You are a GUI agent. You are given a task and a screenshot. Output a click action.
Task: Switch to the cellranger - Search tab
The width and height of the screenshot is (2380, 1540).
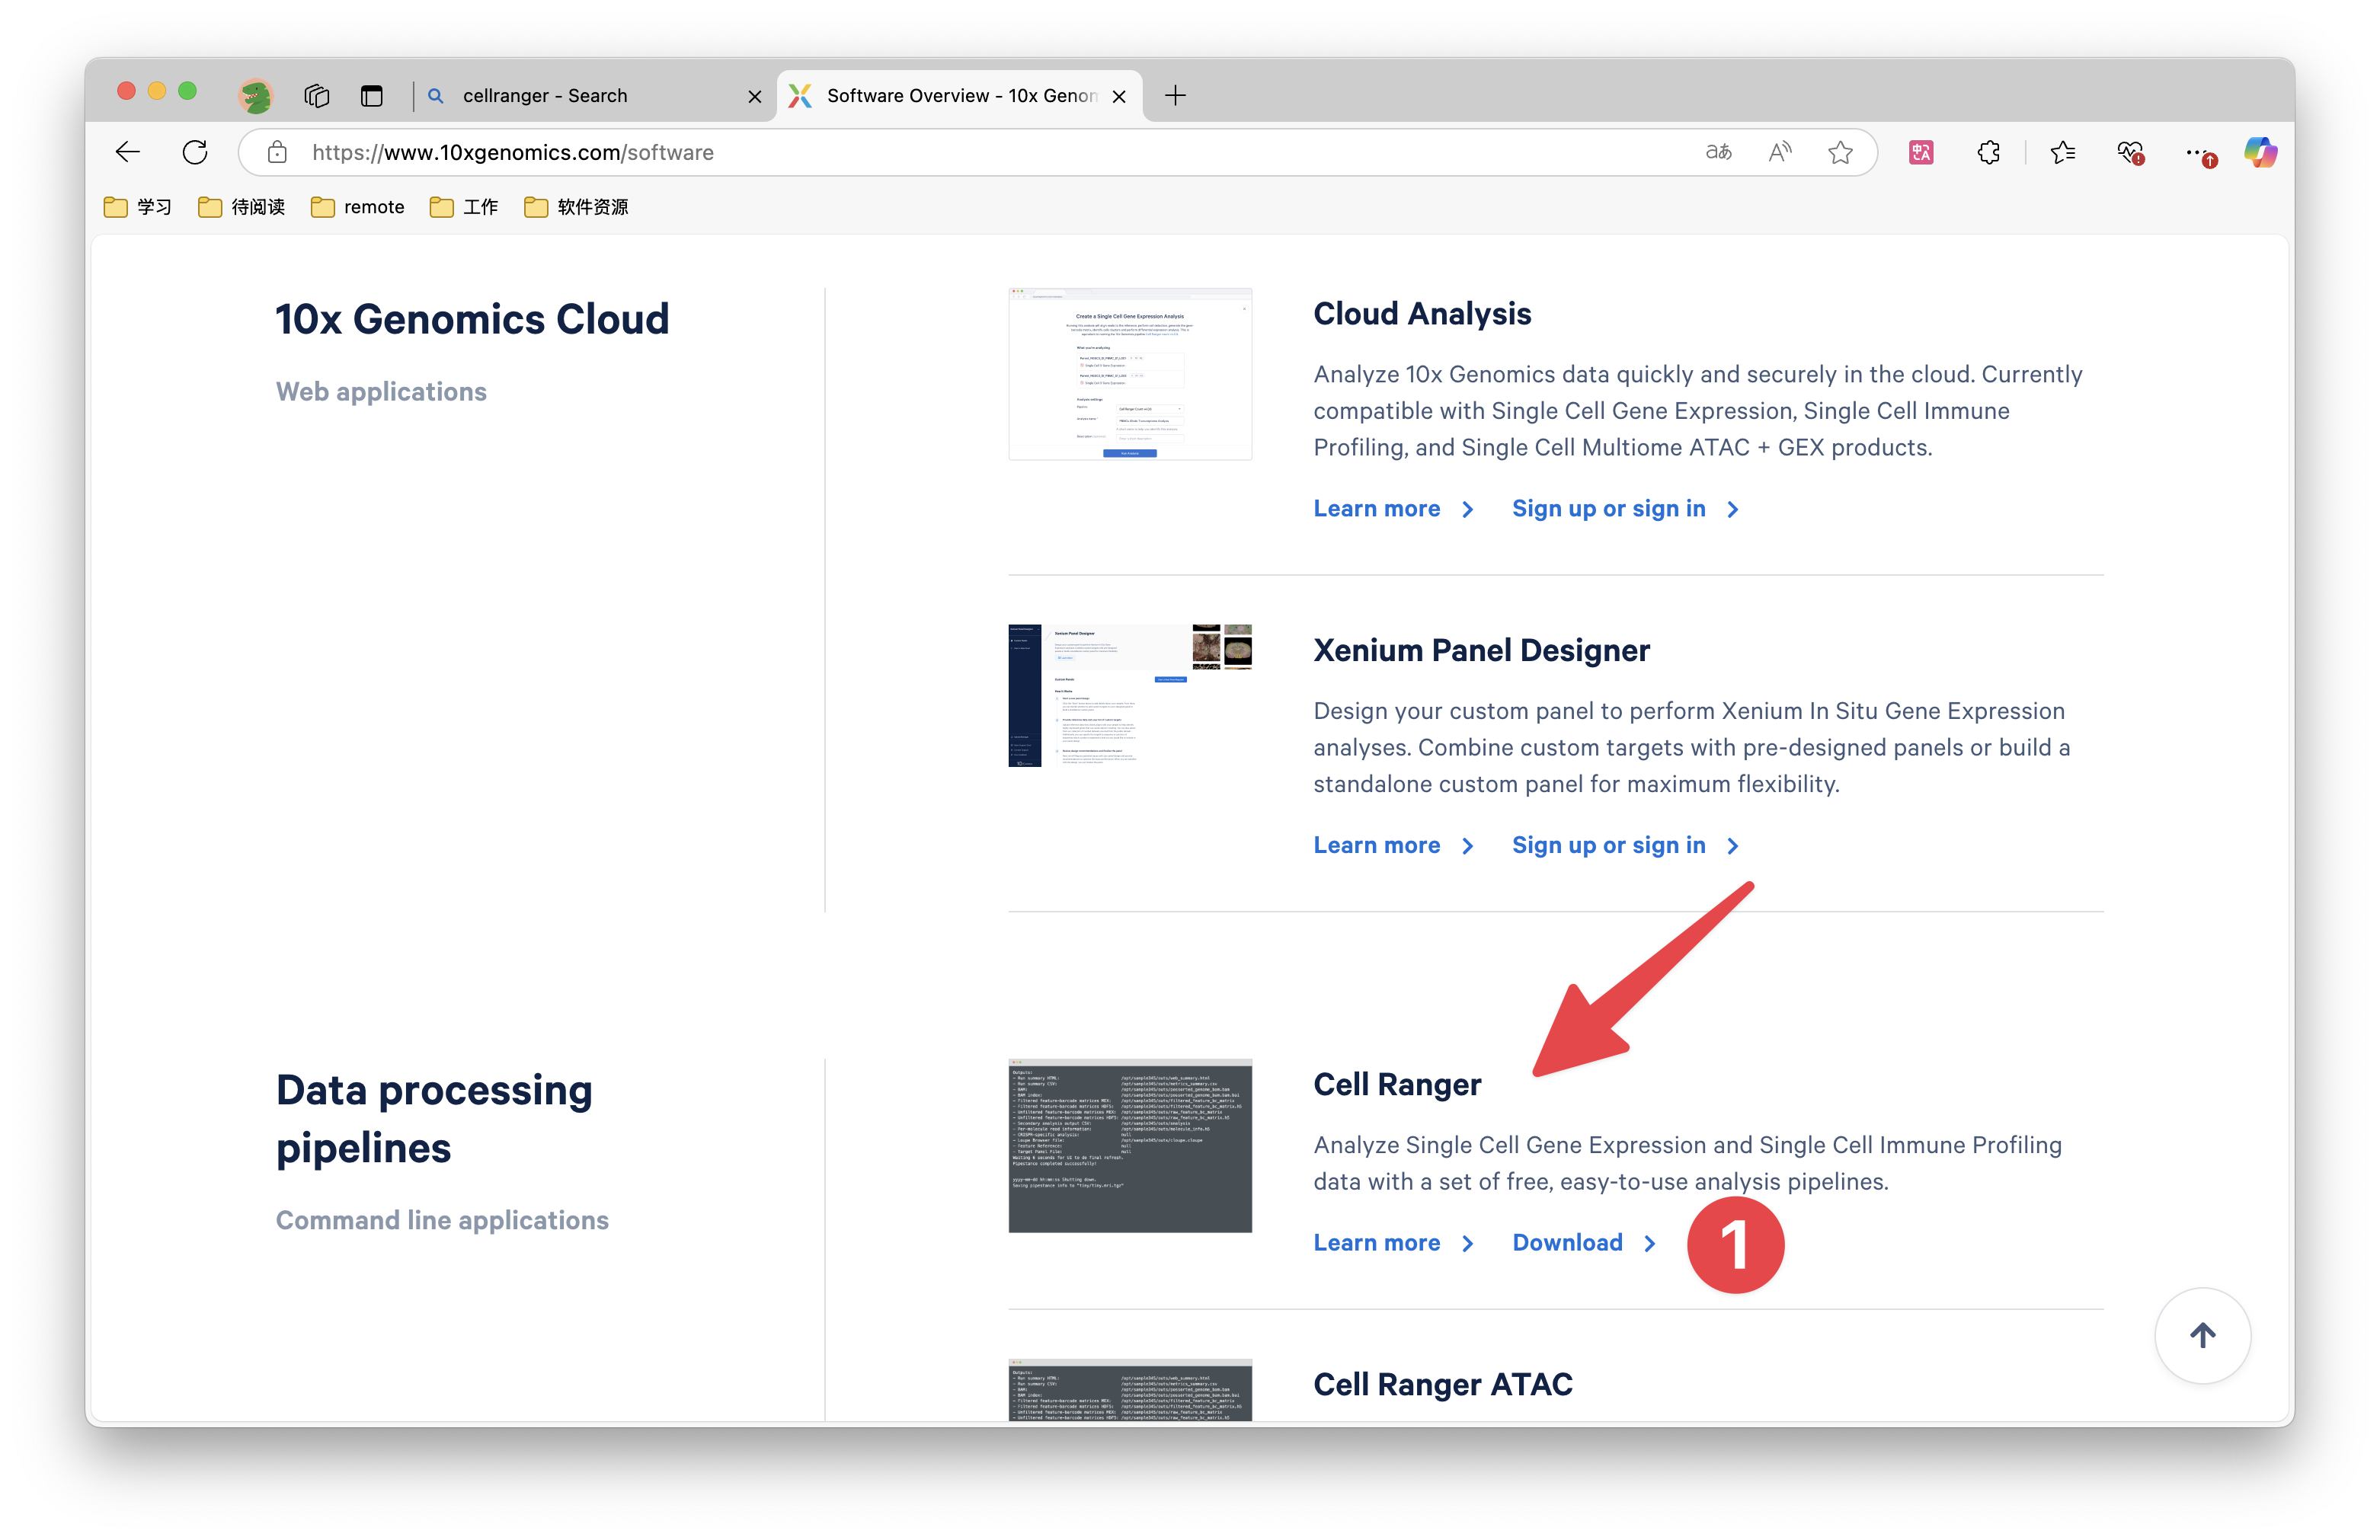point(594,95)
